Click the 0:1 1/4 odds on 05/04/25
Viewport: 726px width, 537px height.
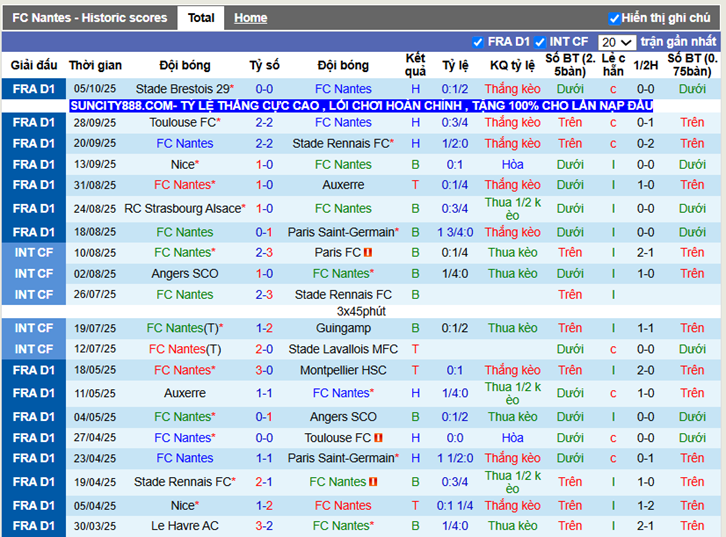coord(455,506)
